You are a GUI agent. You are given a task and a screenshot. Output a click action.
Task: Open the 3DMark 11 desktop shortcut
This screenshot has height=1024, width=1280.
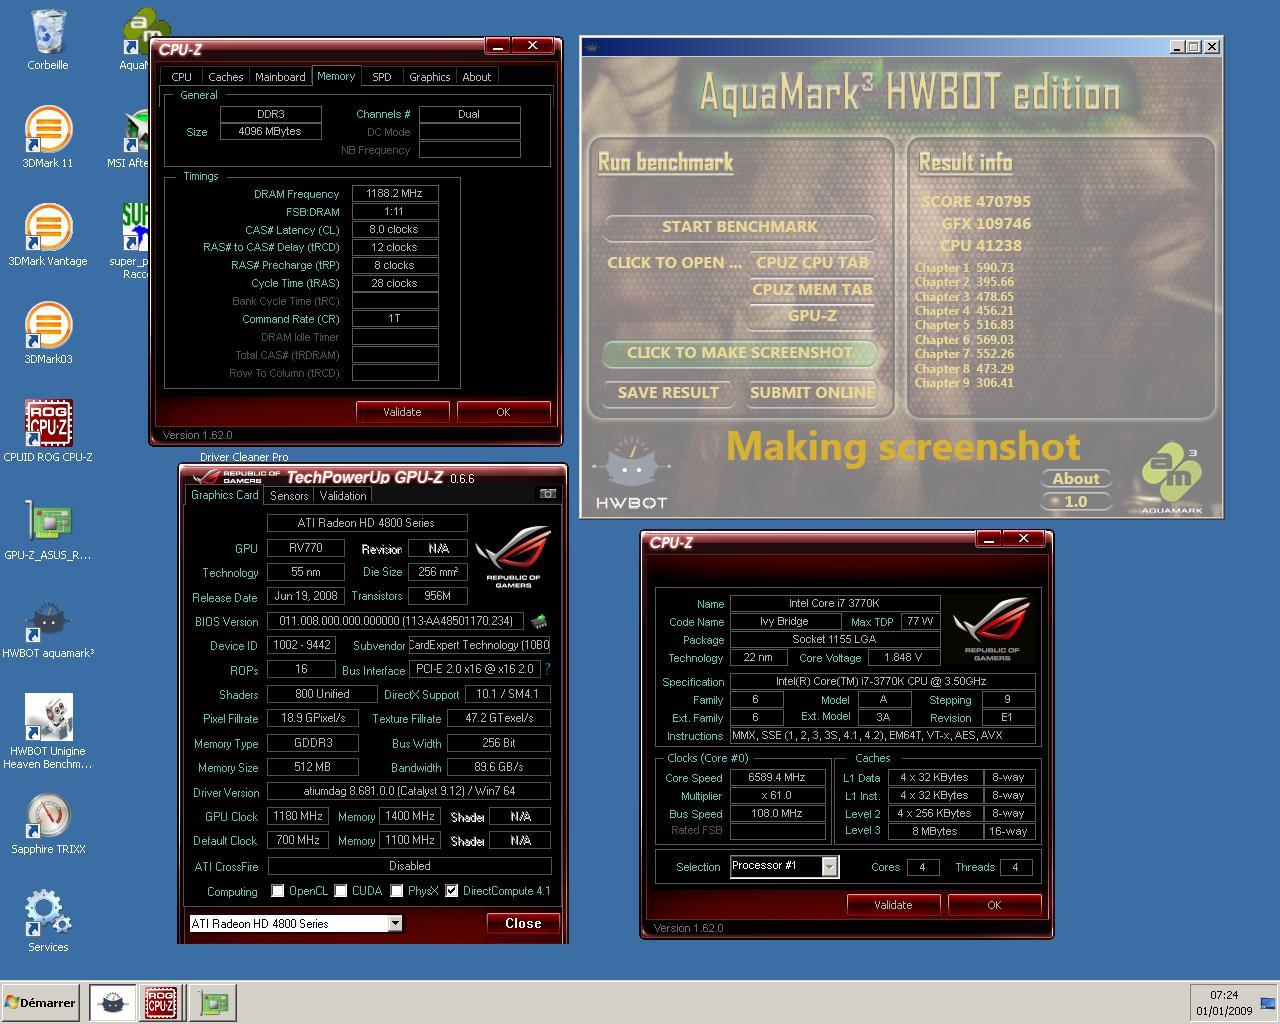(48, 137)
